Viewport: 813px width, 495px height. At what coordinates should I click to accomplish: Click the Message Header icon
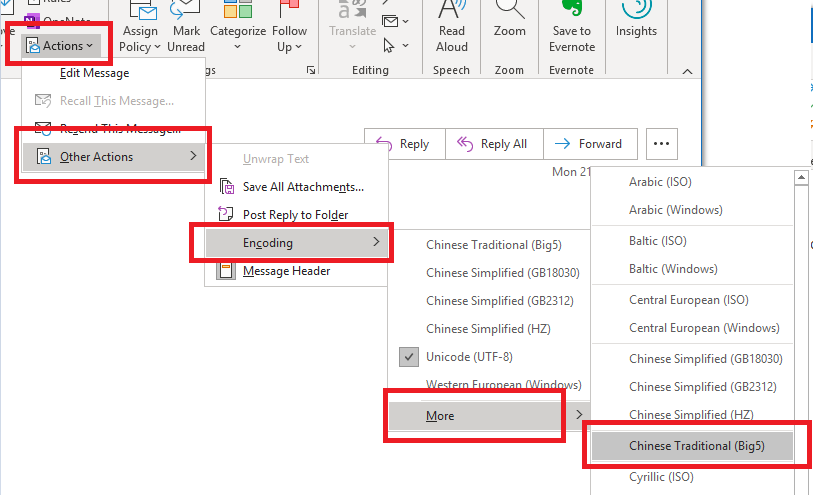pyautogui.click(x=226, y=270)
